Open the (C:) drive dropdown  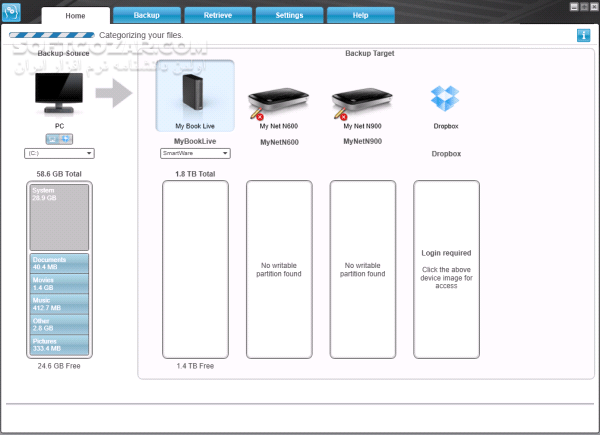pos(58,153)
